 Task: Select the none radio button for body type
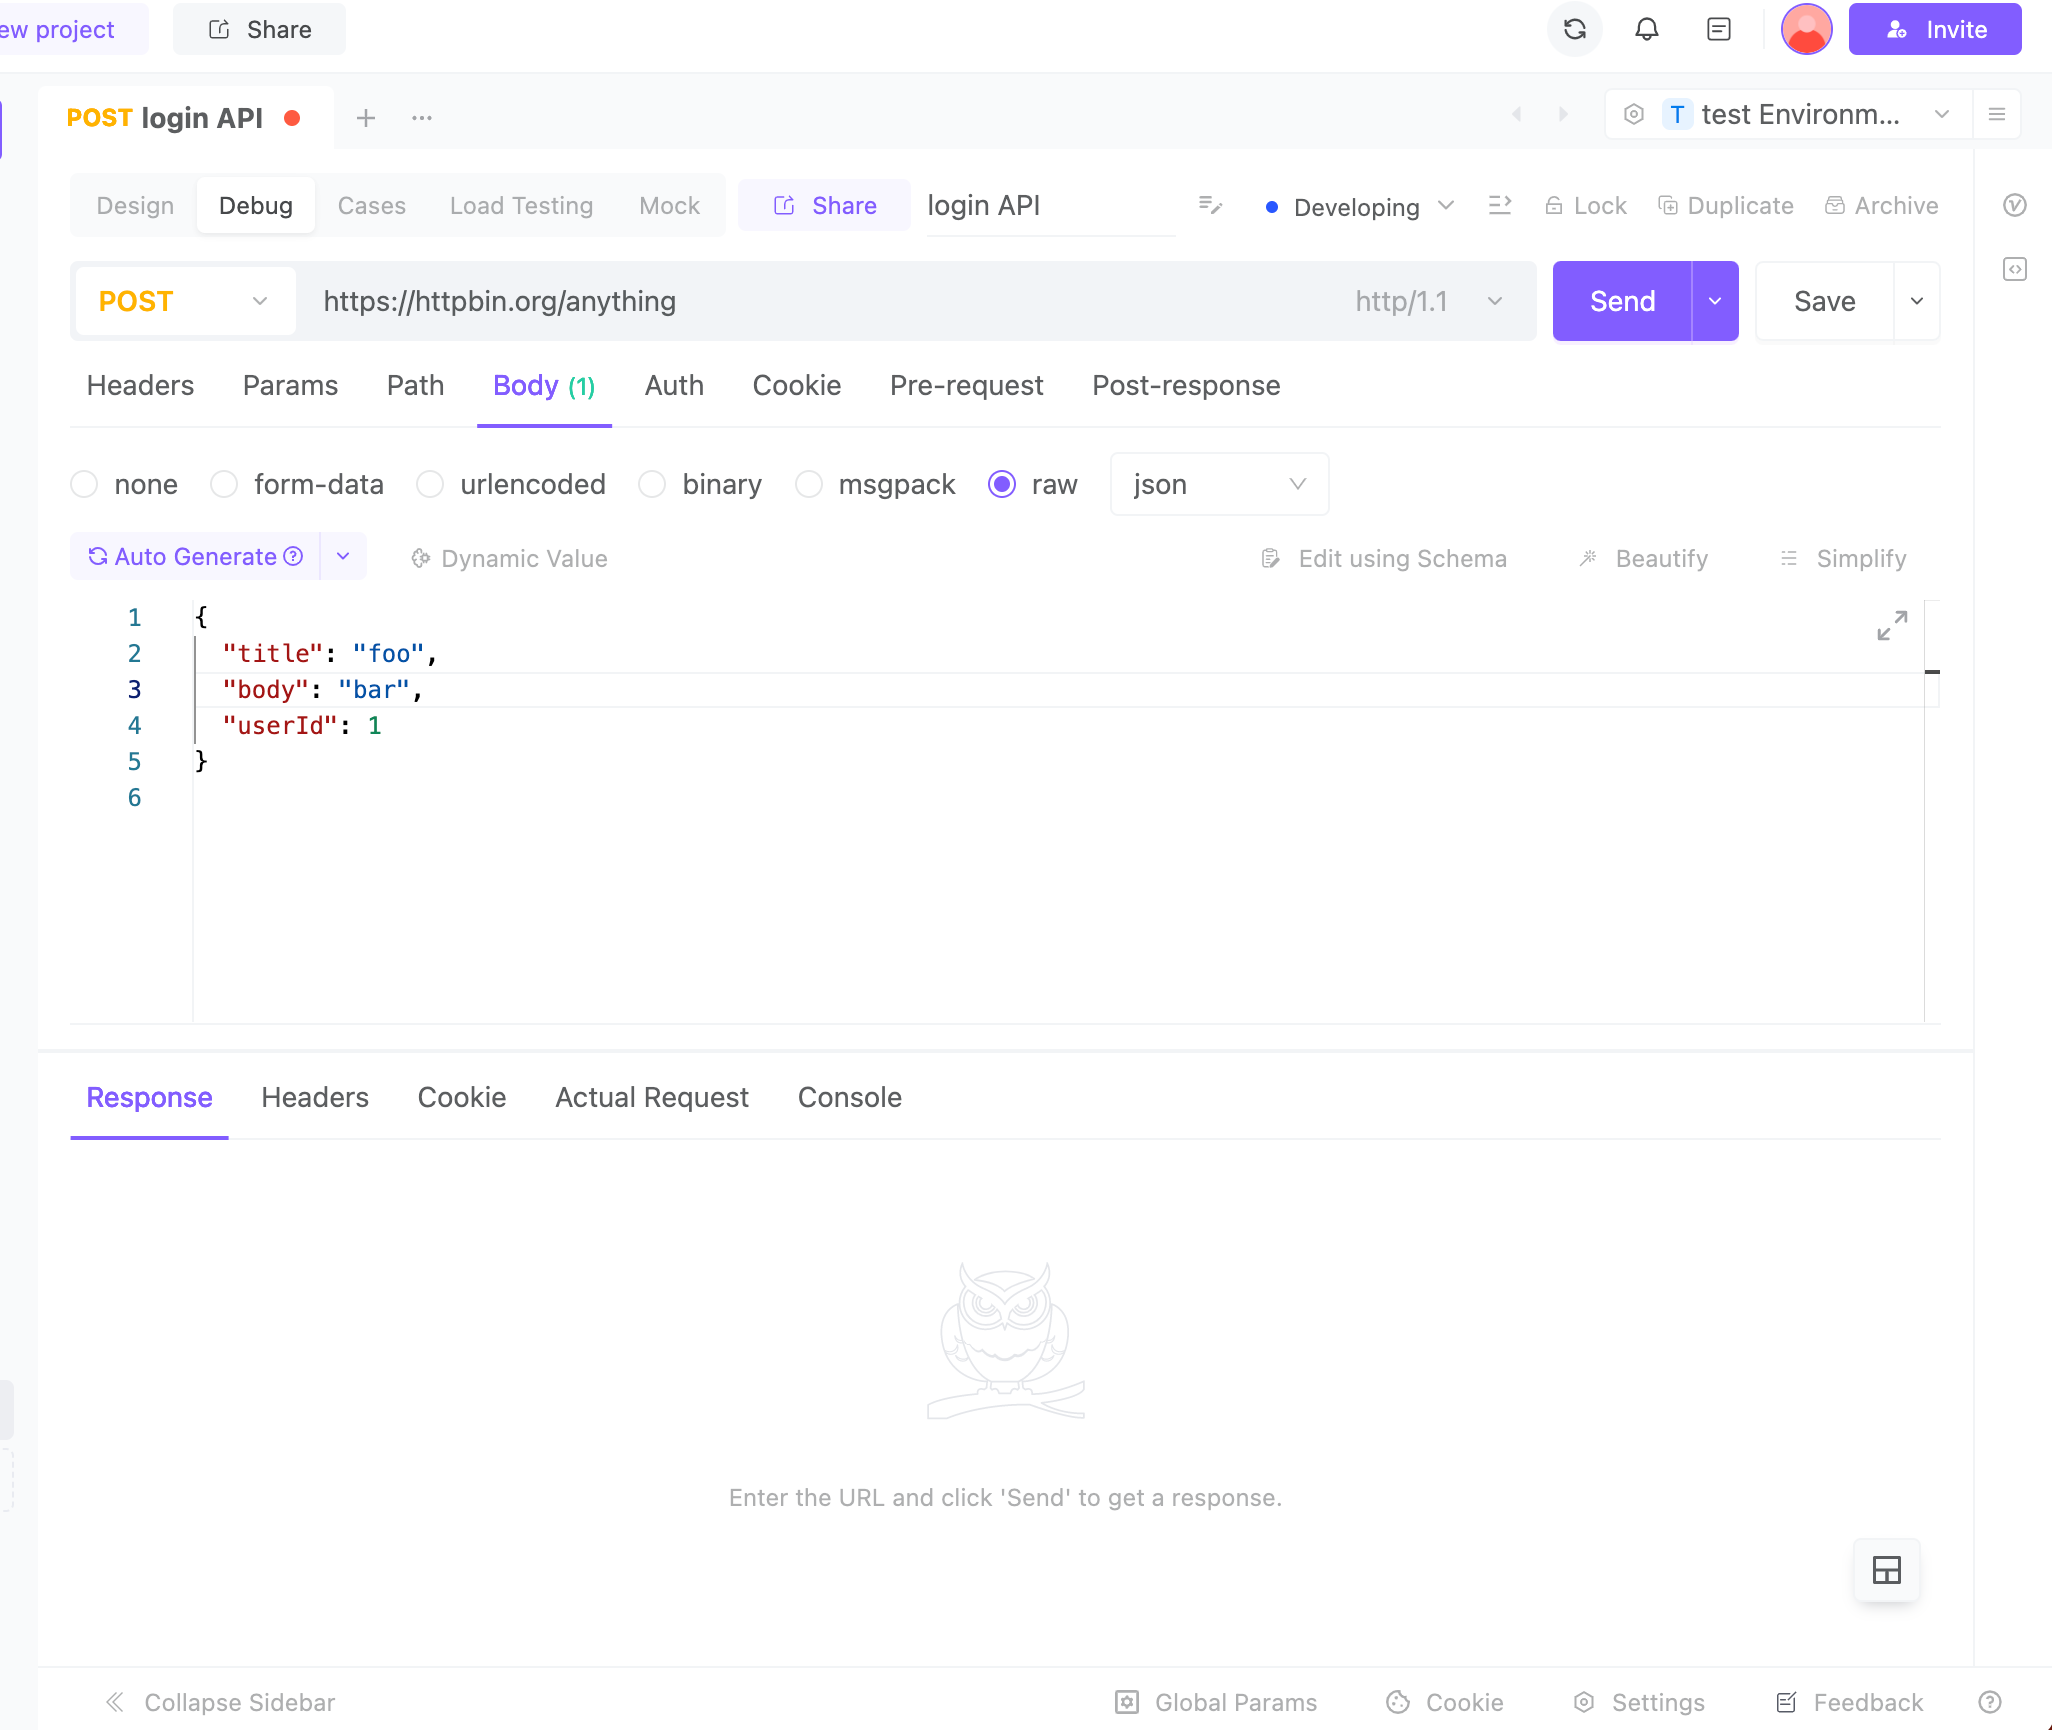coord(84,484)
